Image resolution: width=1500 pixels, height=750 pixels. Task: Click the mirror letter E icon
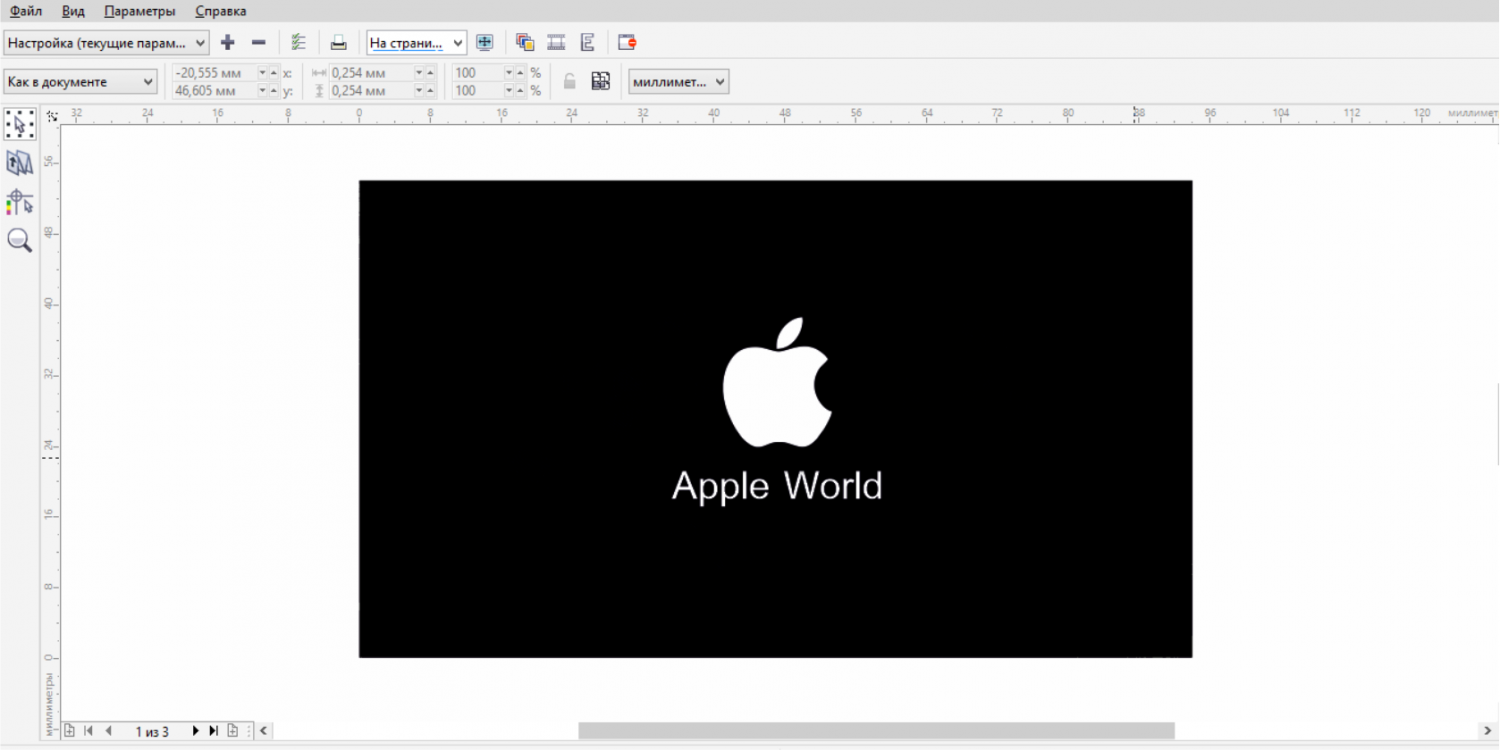pos(588,42)
